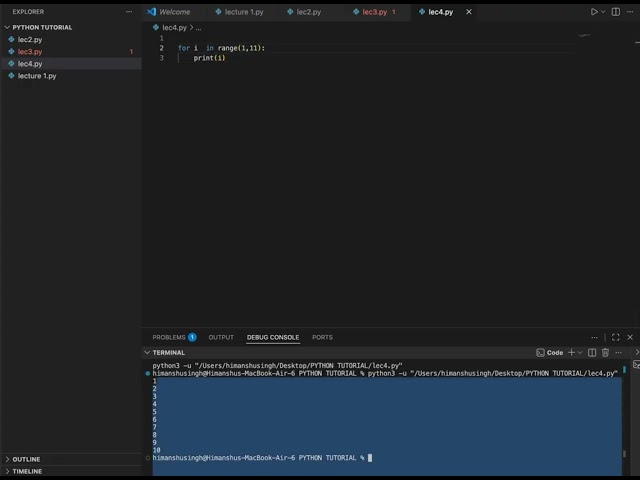This screenshot has height=480, width=640.
Task: Open panel more actions ellipsis
Action: click(x=594, y=338)
